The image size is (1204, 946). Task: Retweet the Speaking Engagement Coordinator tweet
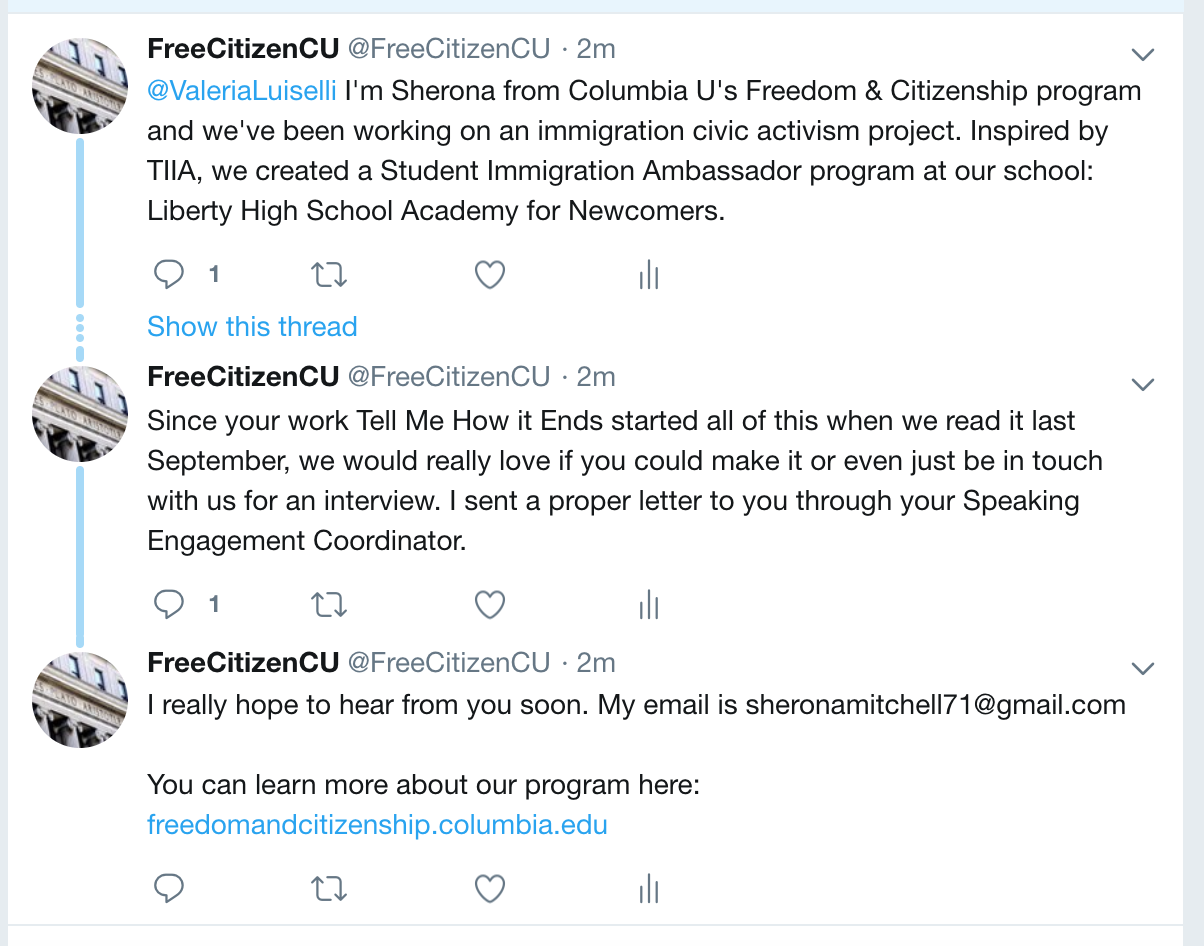329,604
